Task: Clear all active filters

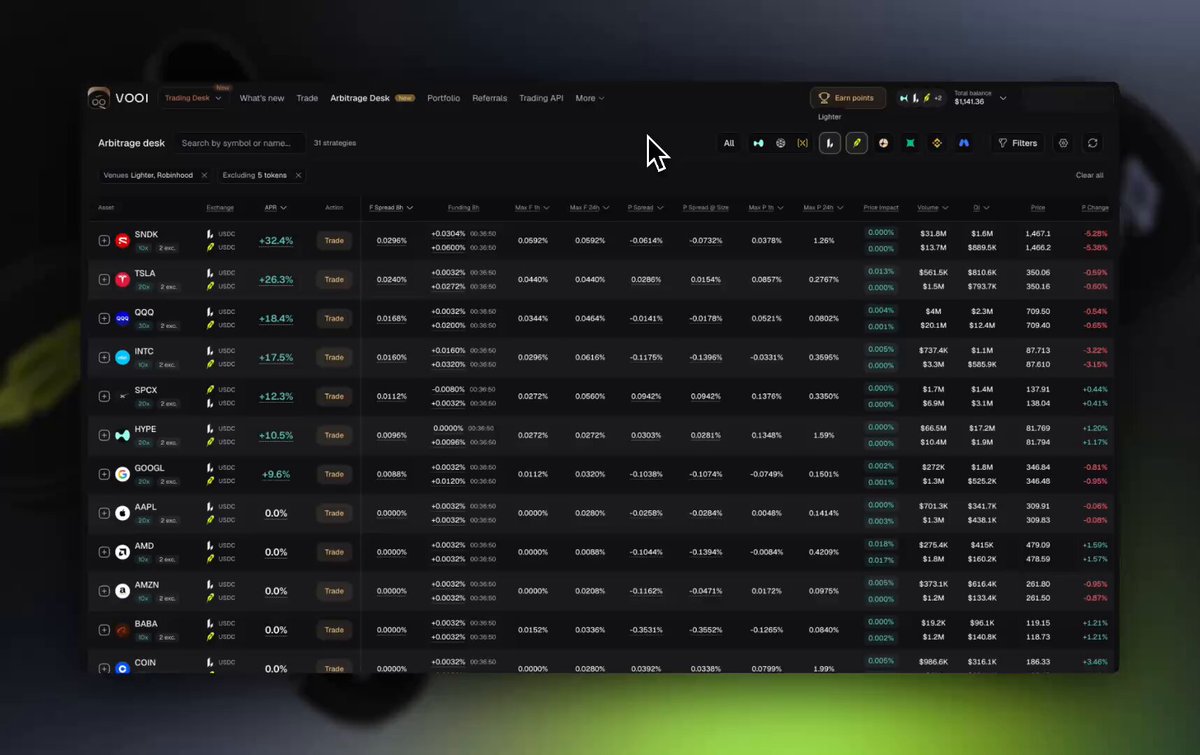Action: click(1090, 175)
